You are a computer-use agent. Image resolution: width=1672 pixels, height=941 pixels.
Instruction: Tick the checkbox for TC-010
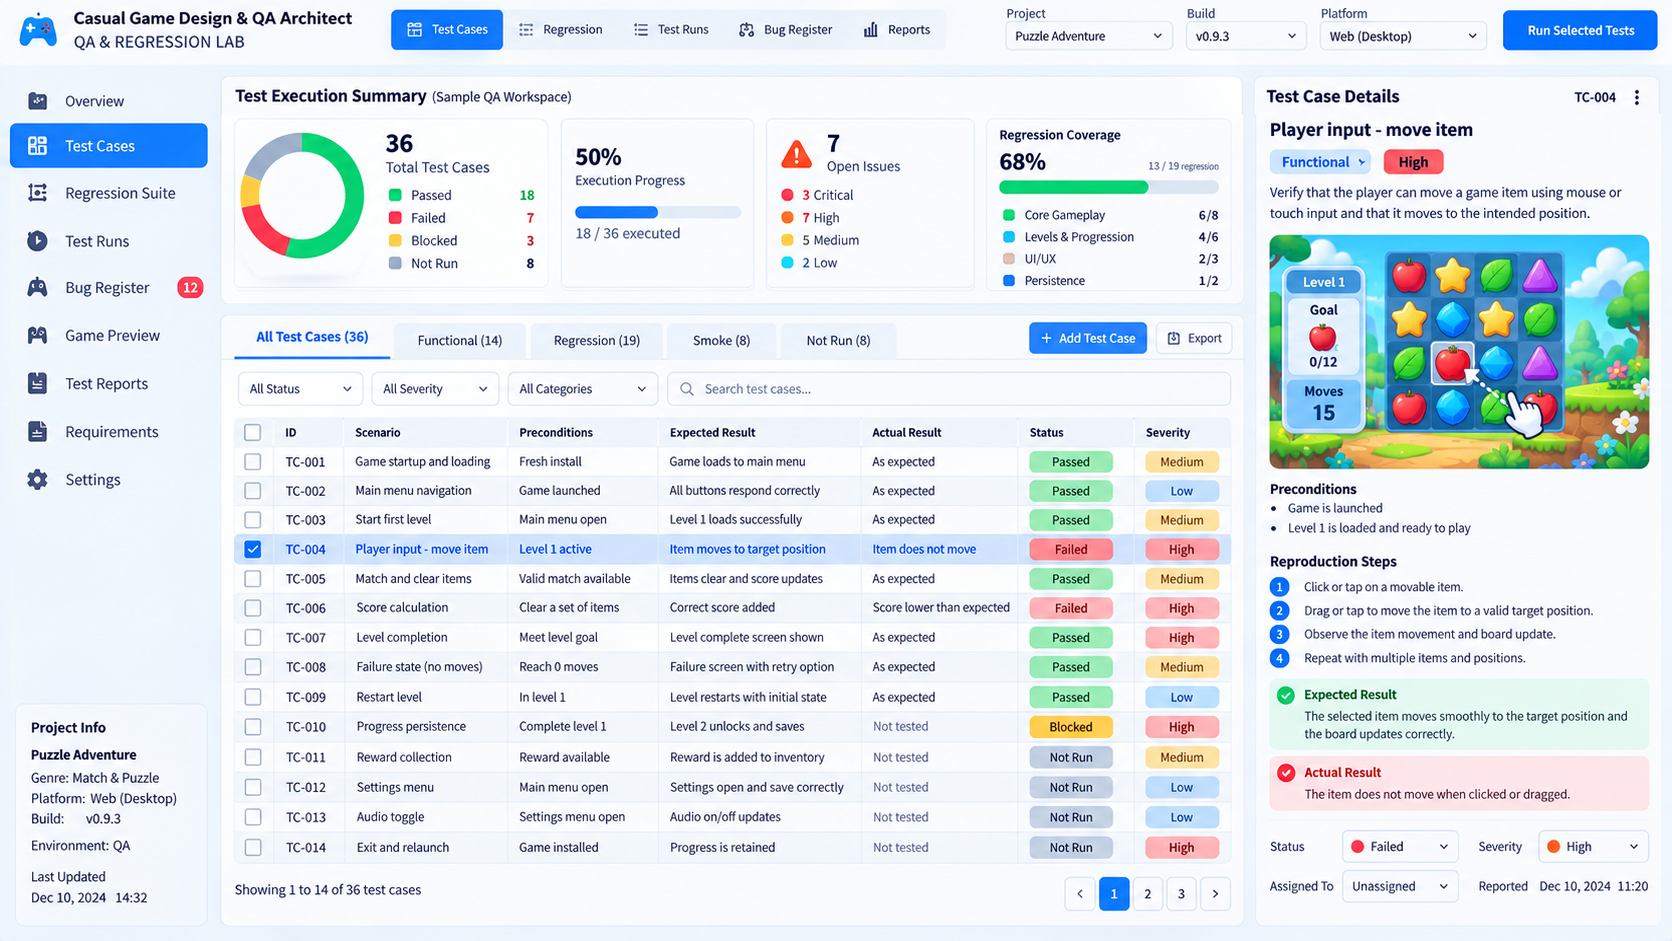[253, 727]
